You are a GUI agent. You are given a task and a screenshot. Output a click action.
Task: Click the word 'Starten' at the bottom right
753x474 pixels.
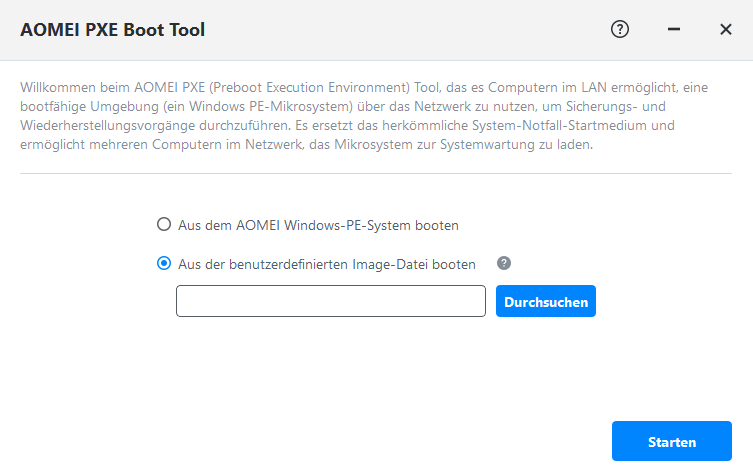[x=672, y=441]
